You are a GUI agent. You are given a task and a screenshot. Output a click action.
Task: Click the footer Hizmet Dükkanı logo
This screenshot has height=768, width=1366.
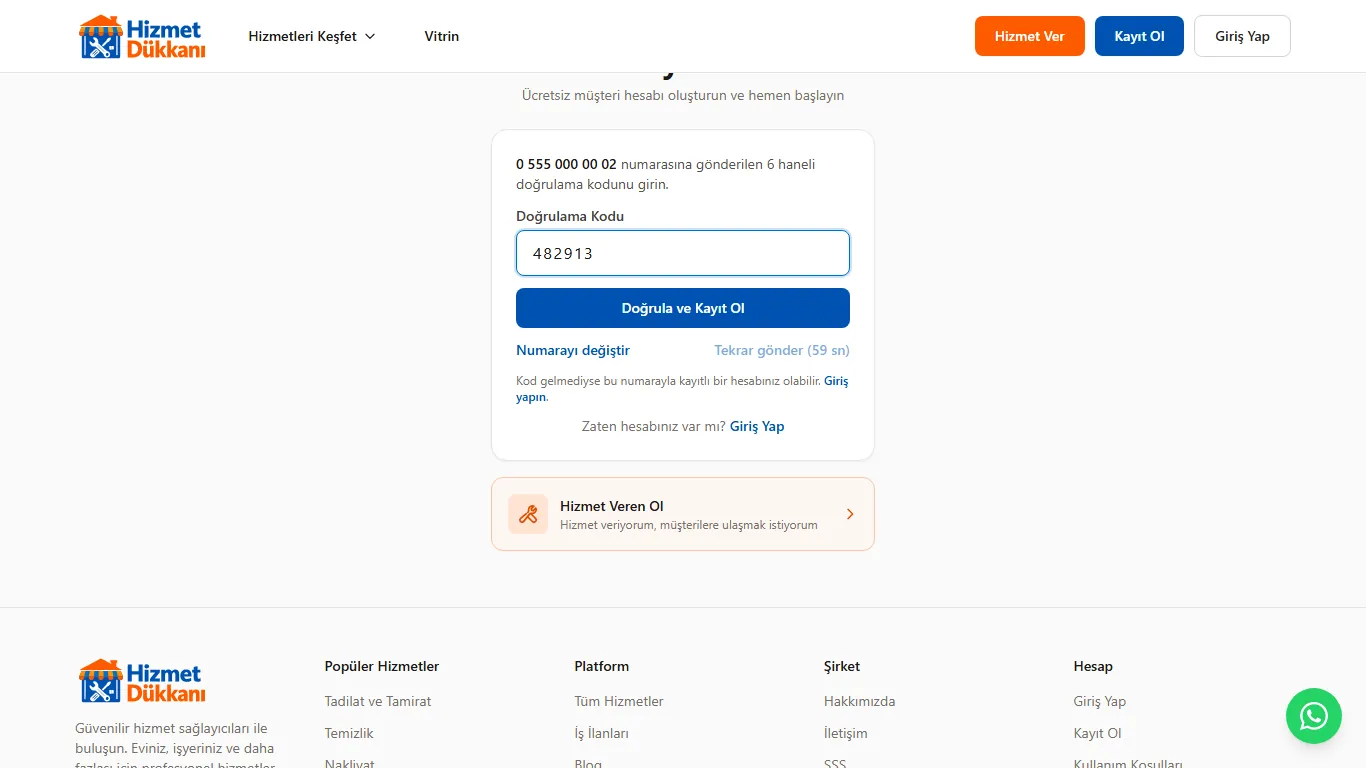pyautogui.click(x=142, y=680)
